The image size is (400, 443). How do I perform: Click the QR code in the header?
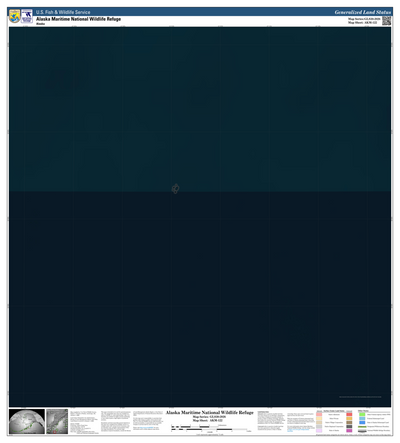click(386, 21)
